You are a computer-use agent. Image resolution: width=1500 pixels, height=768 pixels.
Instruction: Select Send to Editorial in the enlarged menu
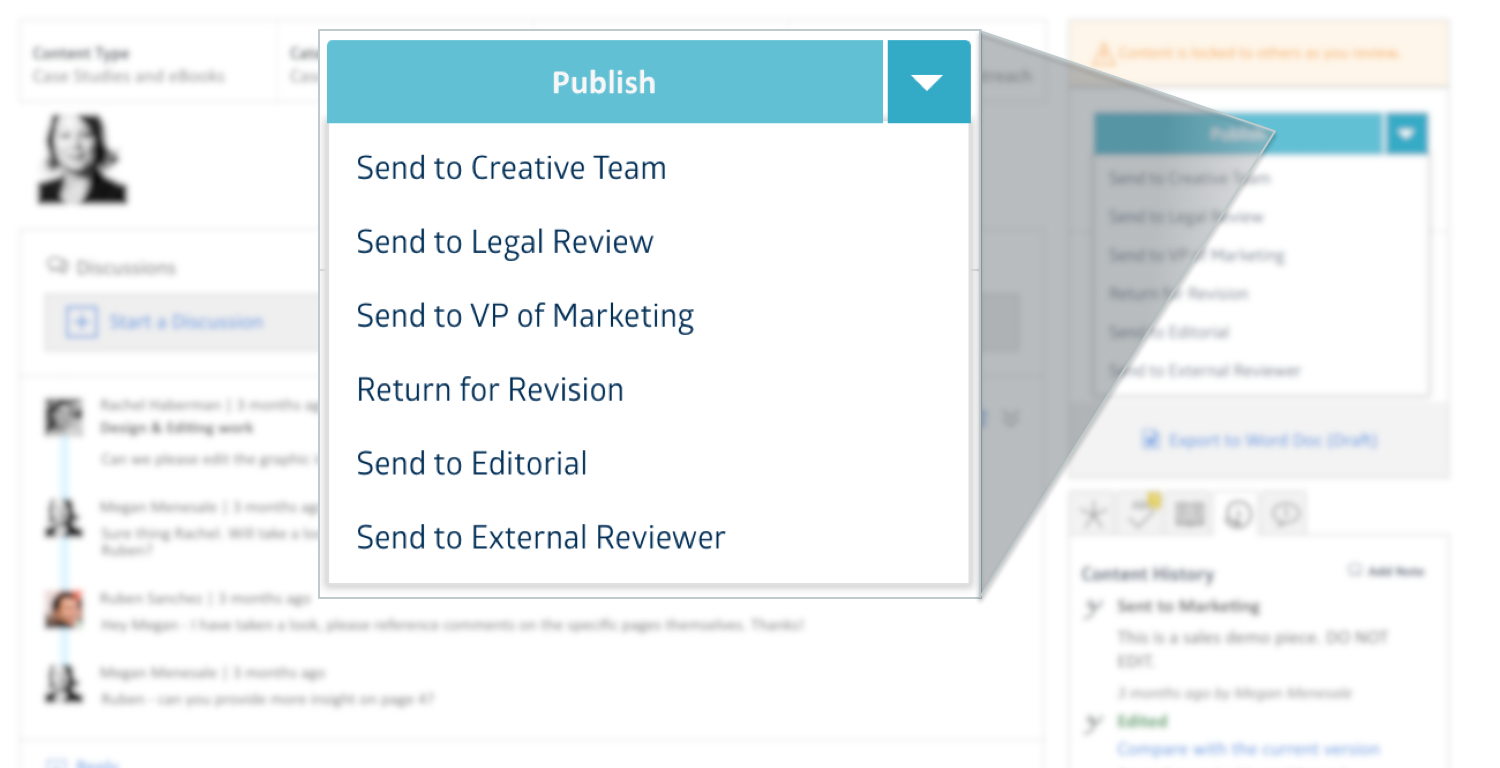click(472, 464)
